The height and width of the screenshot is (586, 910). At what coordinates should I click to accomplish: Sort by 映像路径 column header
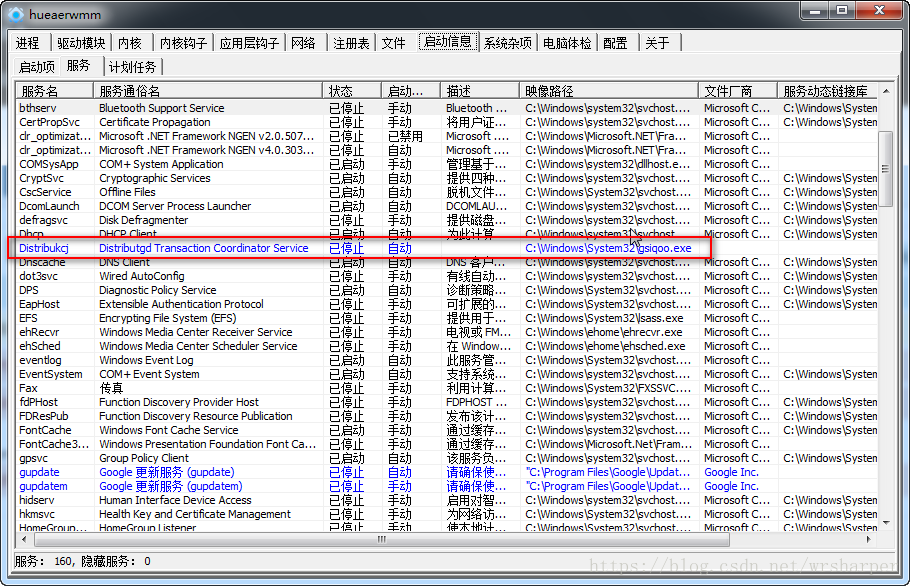point(608,91)
